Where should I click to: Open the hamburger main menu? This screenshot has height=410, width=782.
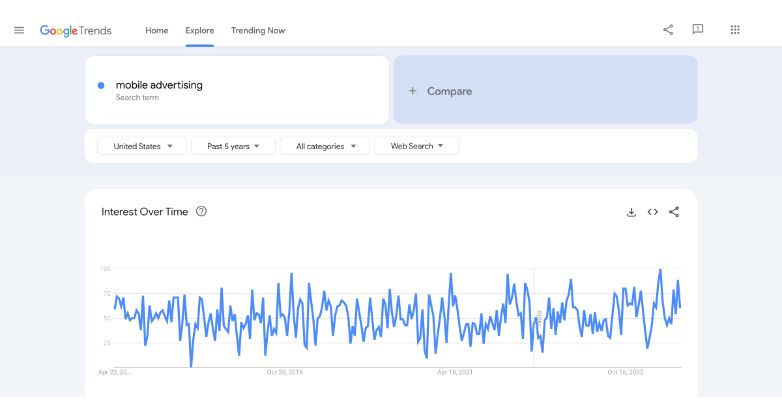coord(19,30)
